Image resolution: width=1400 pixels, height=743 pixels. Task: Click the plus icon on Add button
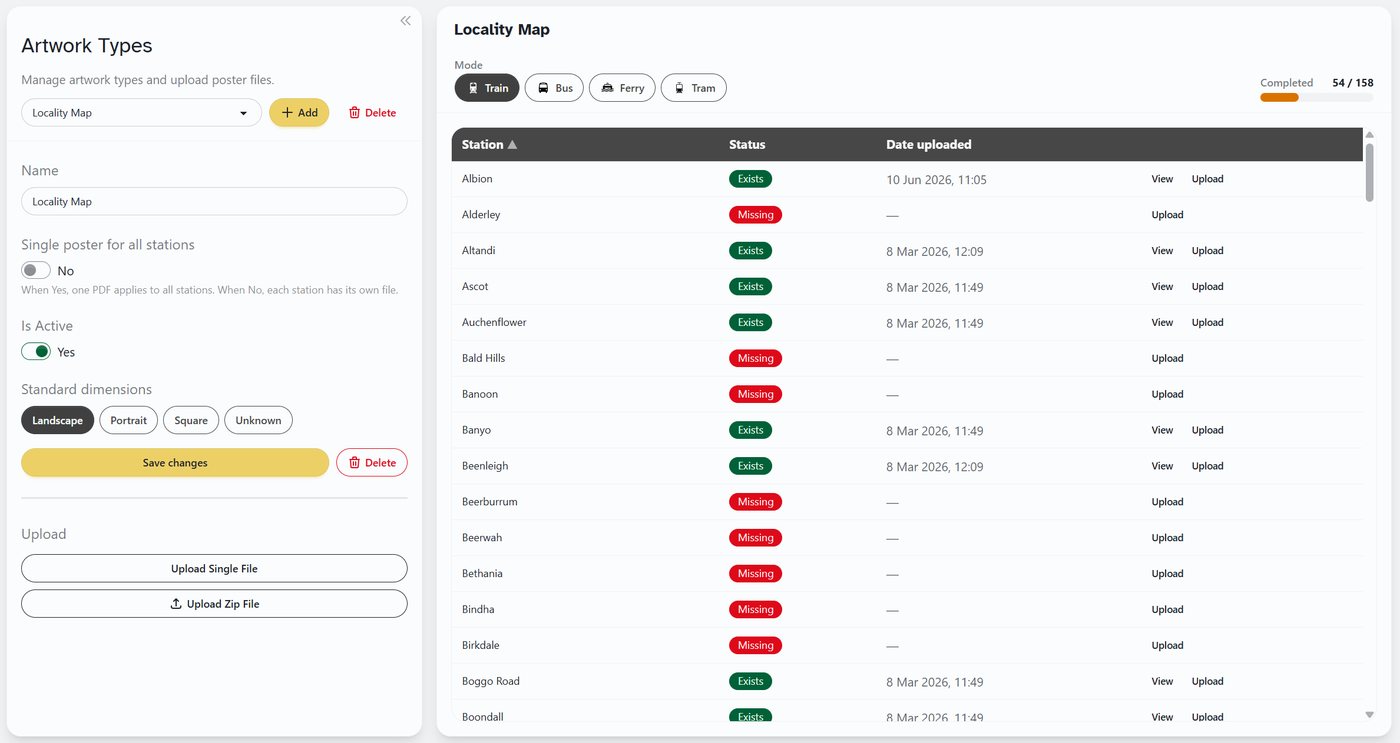(287, 113)
